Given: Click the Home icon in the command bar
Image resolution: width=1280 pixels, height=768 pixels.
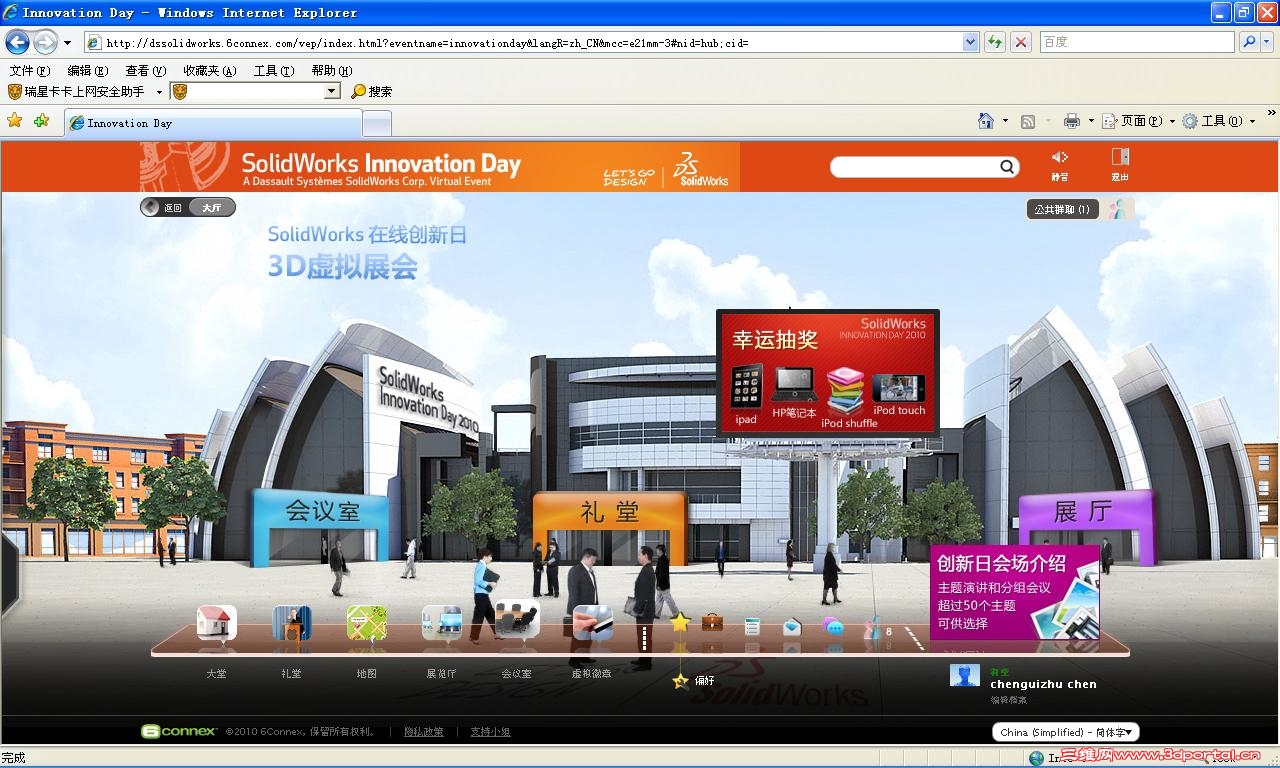Looking at the screenshot, I should (x=986, y=121).
